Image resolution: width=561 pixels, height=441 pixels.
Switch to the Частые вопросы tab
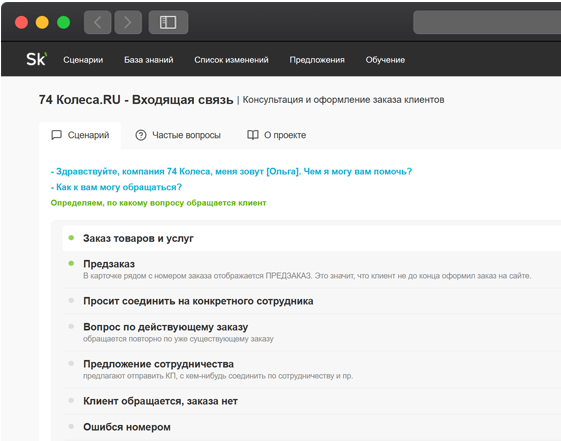178,135
